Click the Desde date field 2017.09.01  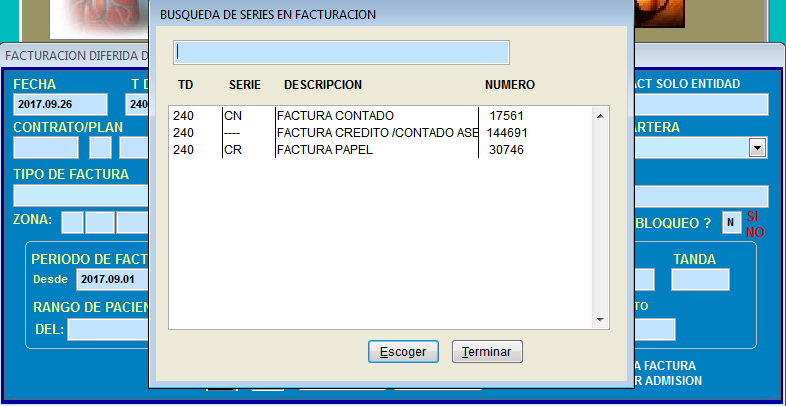click(113, 279)
